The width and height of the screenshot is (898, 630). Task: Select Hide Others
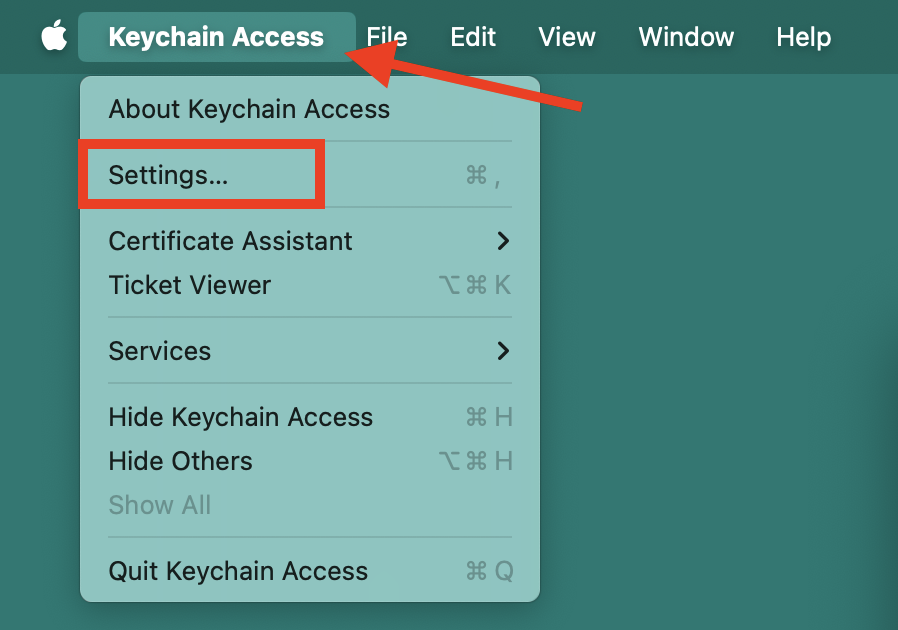pos(179,461)
